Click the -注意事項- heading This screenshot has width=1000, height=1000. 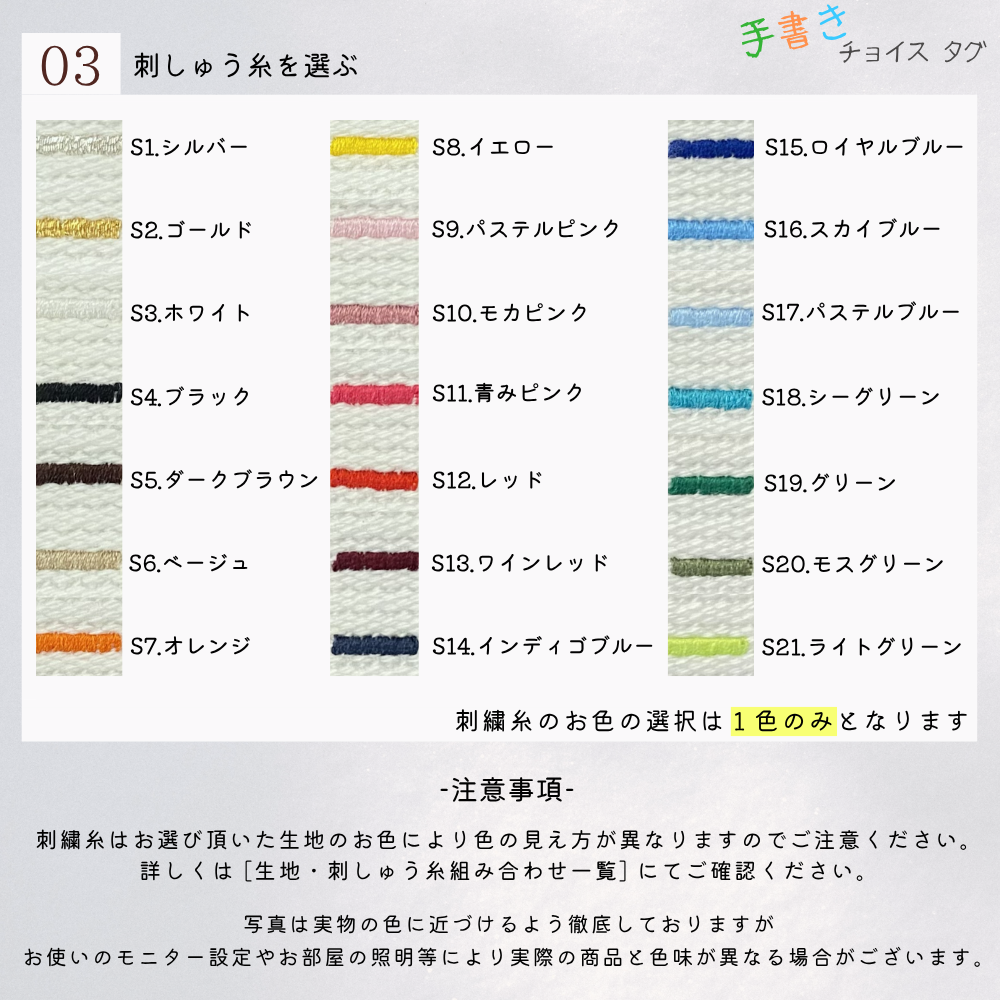click(x=507, y=790)
